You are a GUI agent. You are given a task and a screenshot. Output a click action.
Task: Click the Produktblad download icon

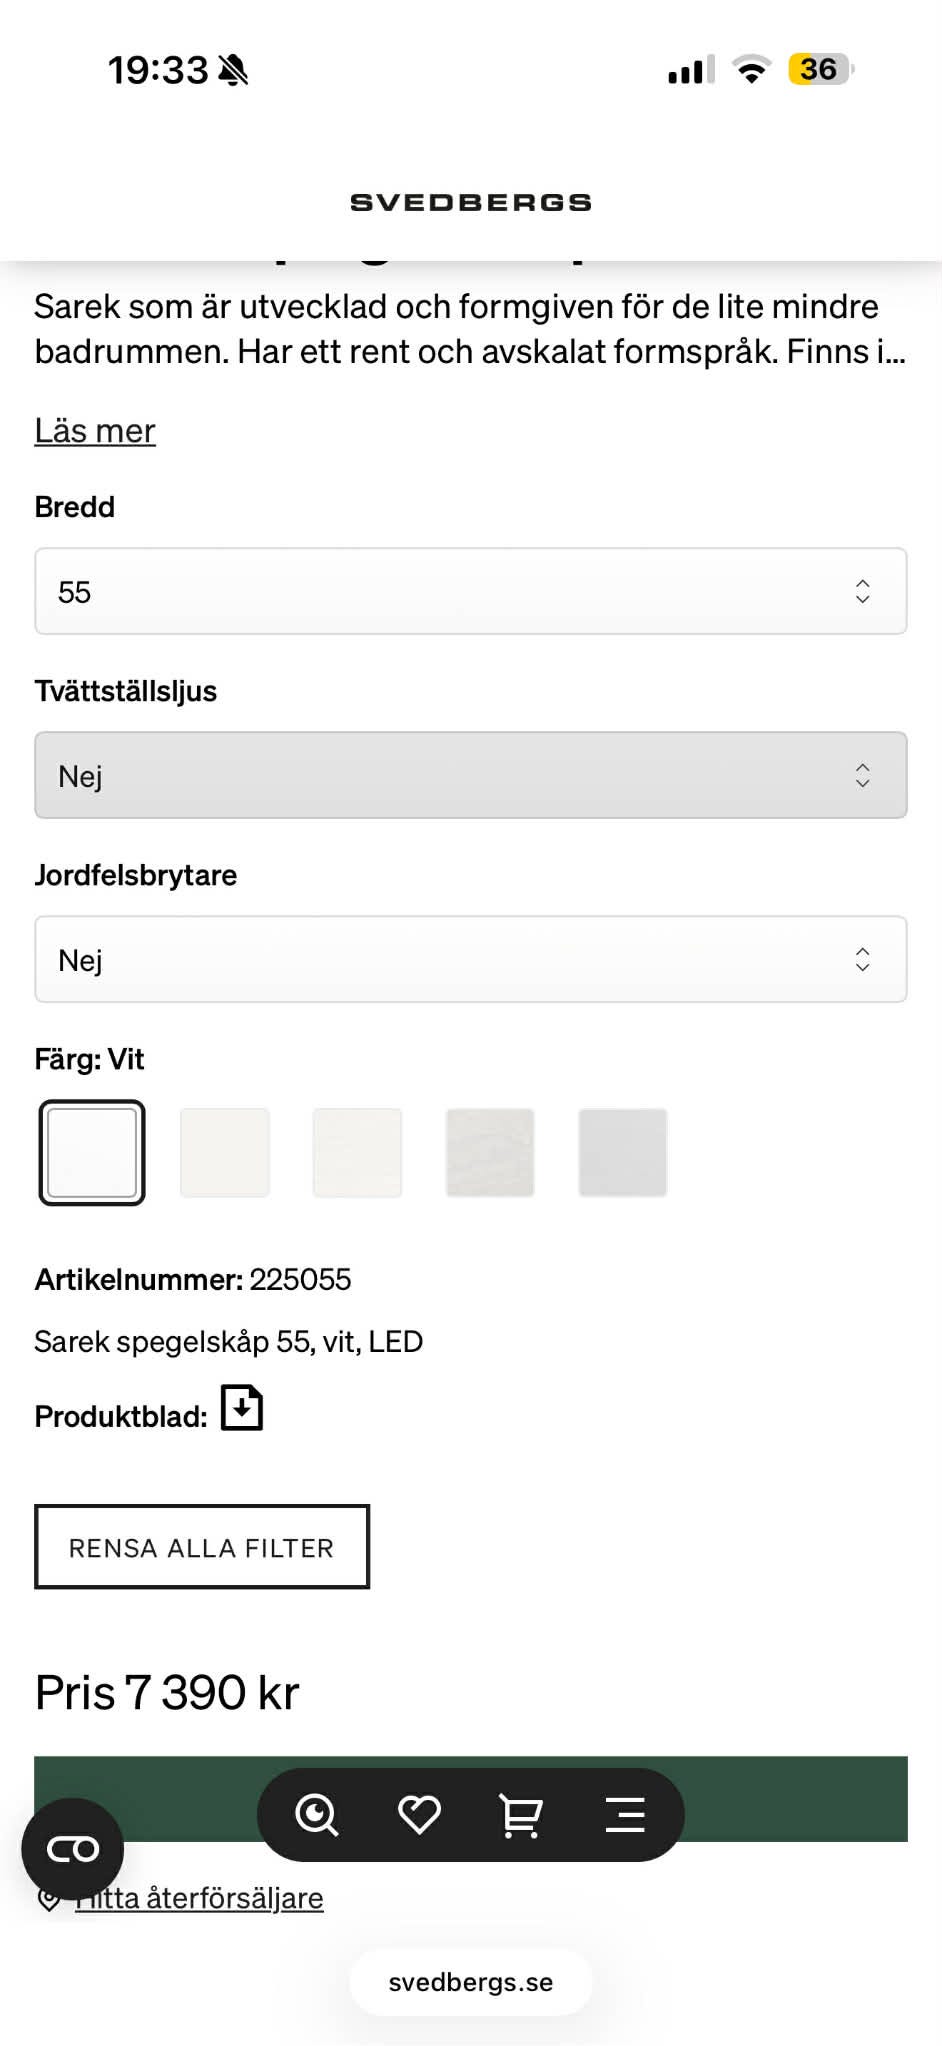(240, 1408)
